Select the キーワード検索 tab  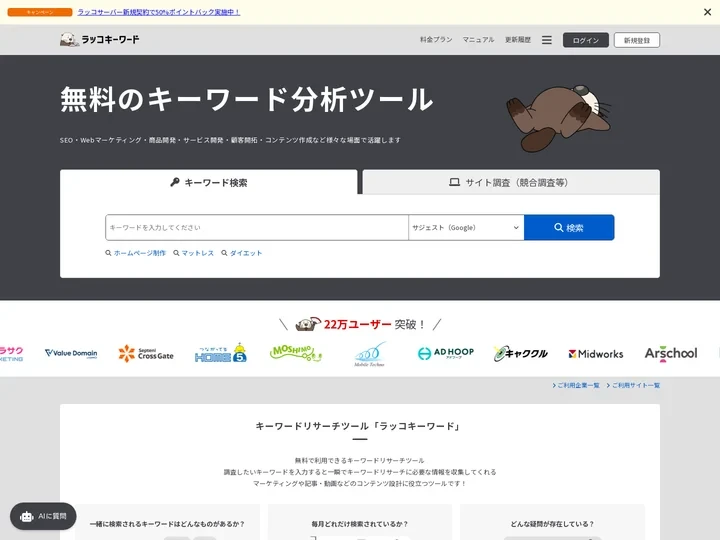[208, 182]
